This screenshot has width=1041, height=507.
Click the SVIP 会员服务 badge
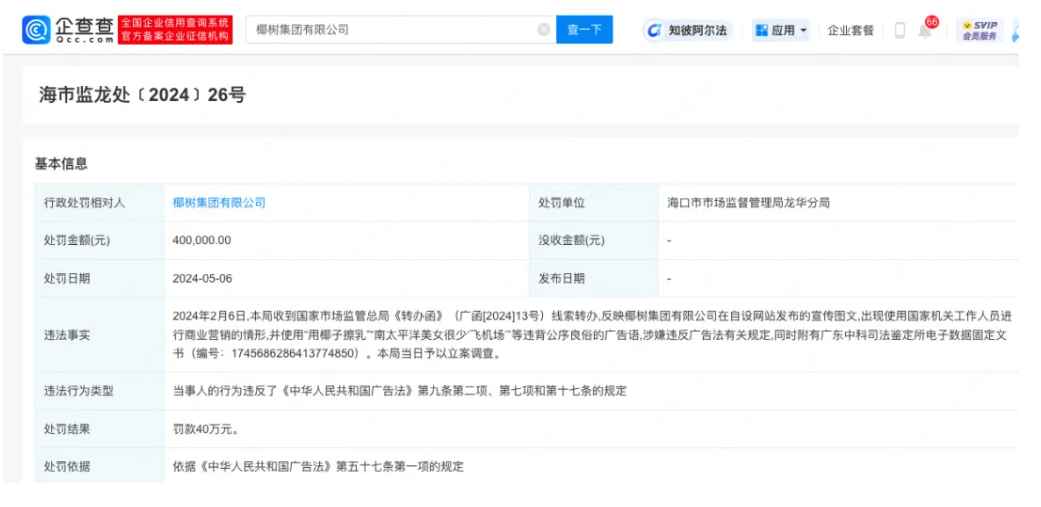click(x=978, y=30)
